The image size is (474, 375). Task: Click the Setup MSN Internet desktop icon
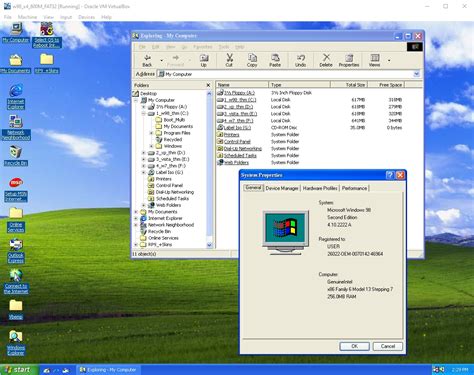16,190
